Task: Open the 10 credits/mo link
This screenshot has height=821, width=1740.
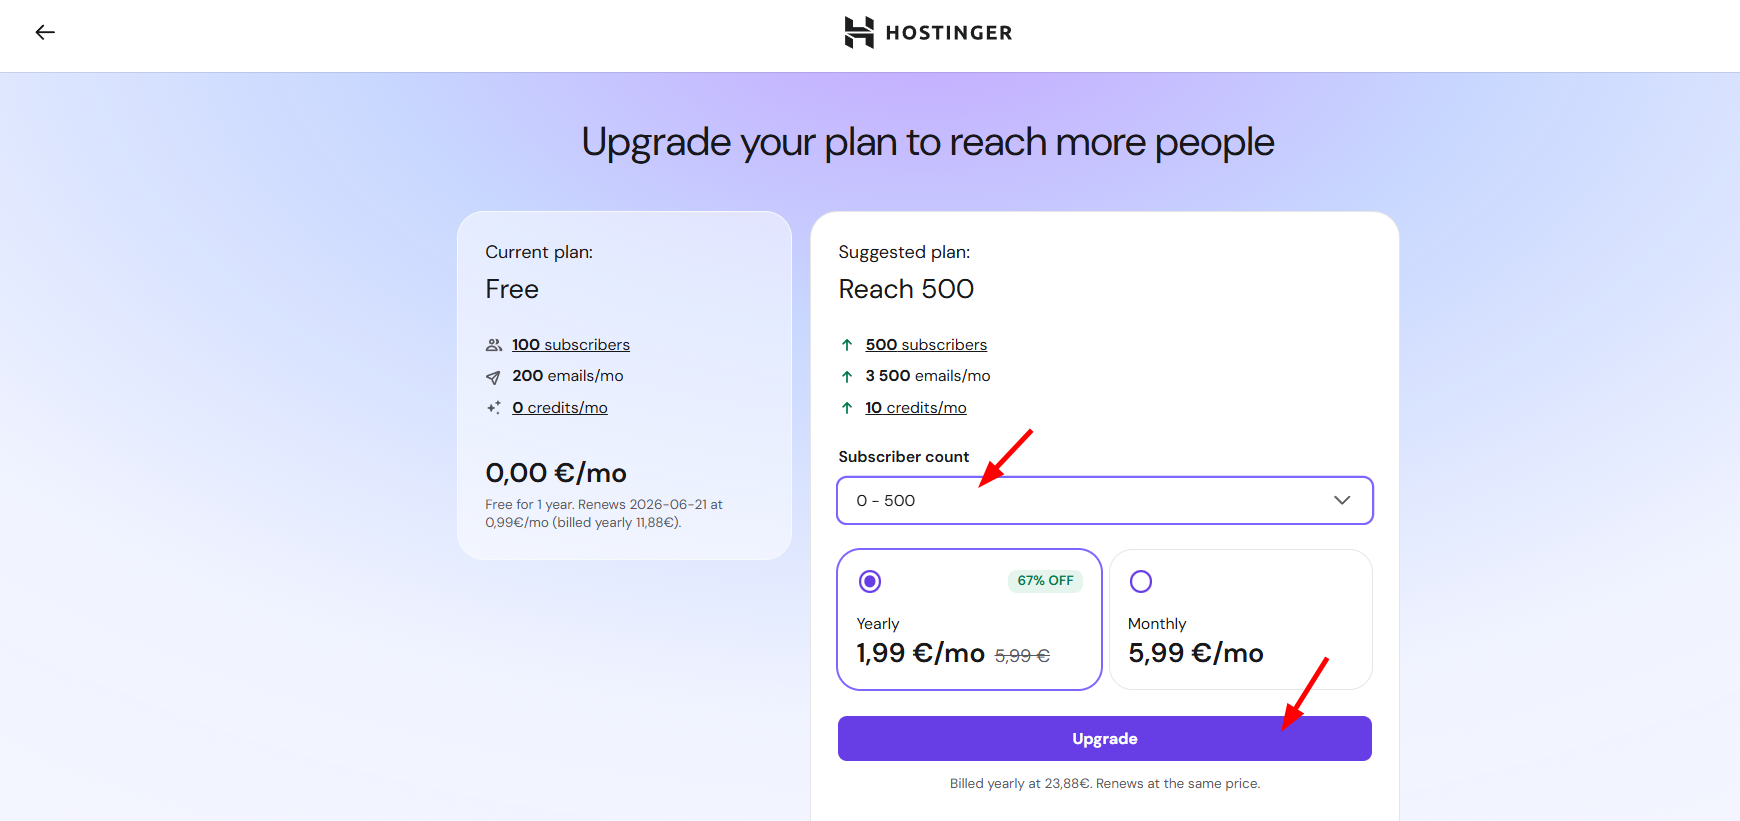Action: point(916,408)
